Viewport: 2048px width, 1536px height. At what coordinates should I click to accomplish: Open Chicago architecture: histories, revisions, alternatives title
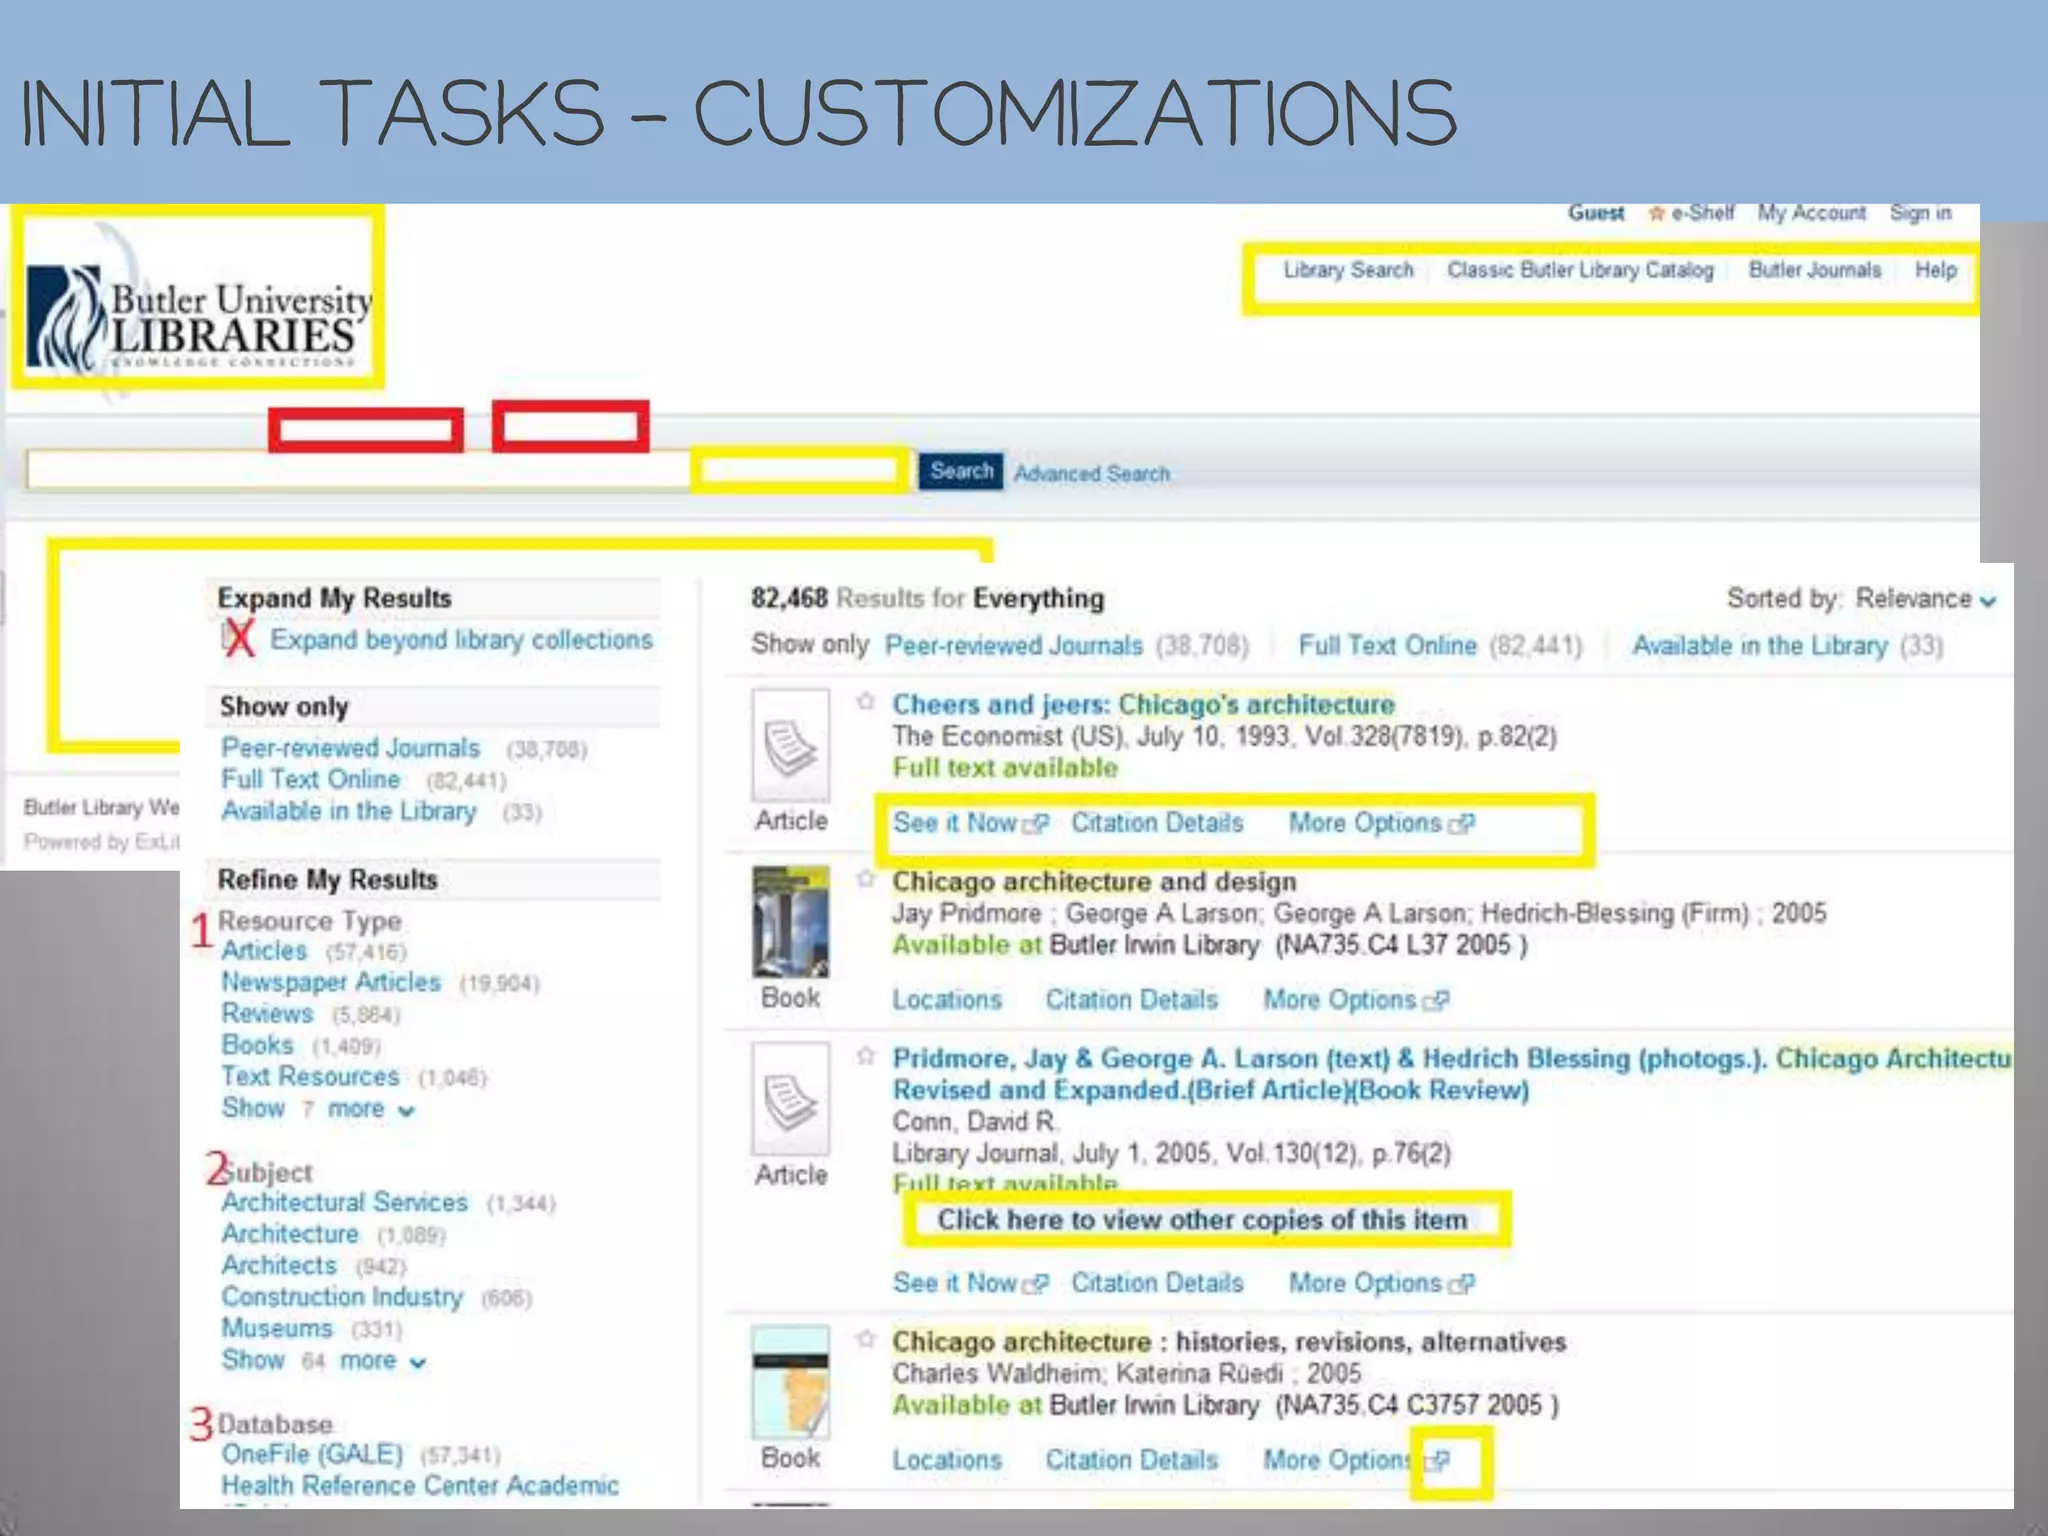click(1229, 1342)
